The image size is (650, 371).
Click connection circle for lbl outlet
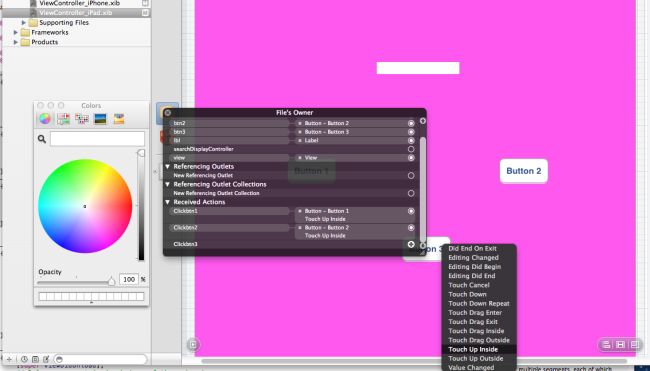(411, 141)
